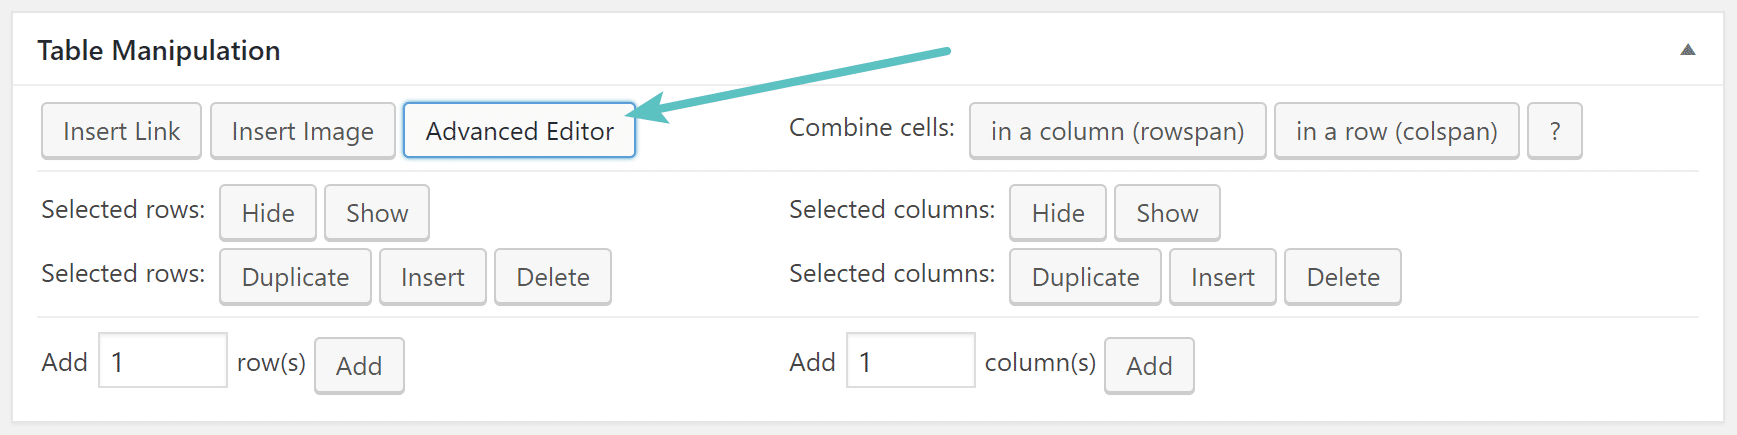This screenshot has width=1737, height=435.
Task: Combine cells in a column (rowspan)
Action: tap(1117, 131)
